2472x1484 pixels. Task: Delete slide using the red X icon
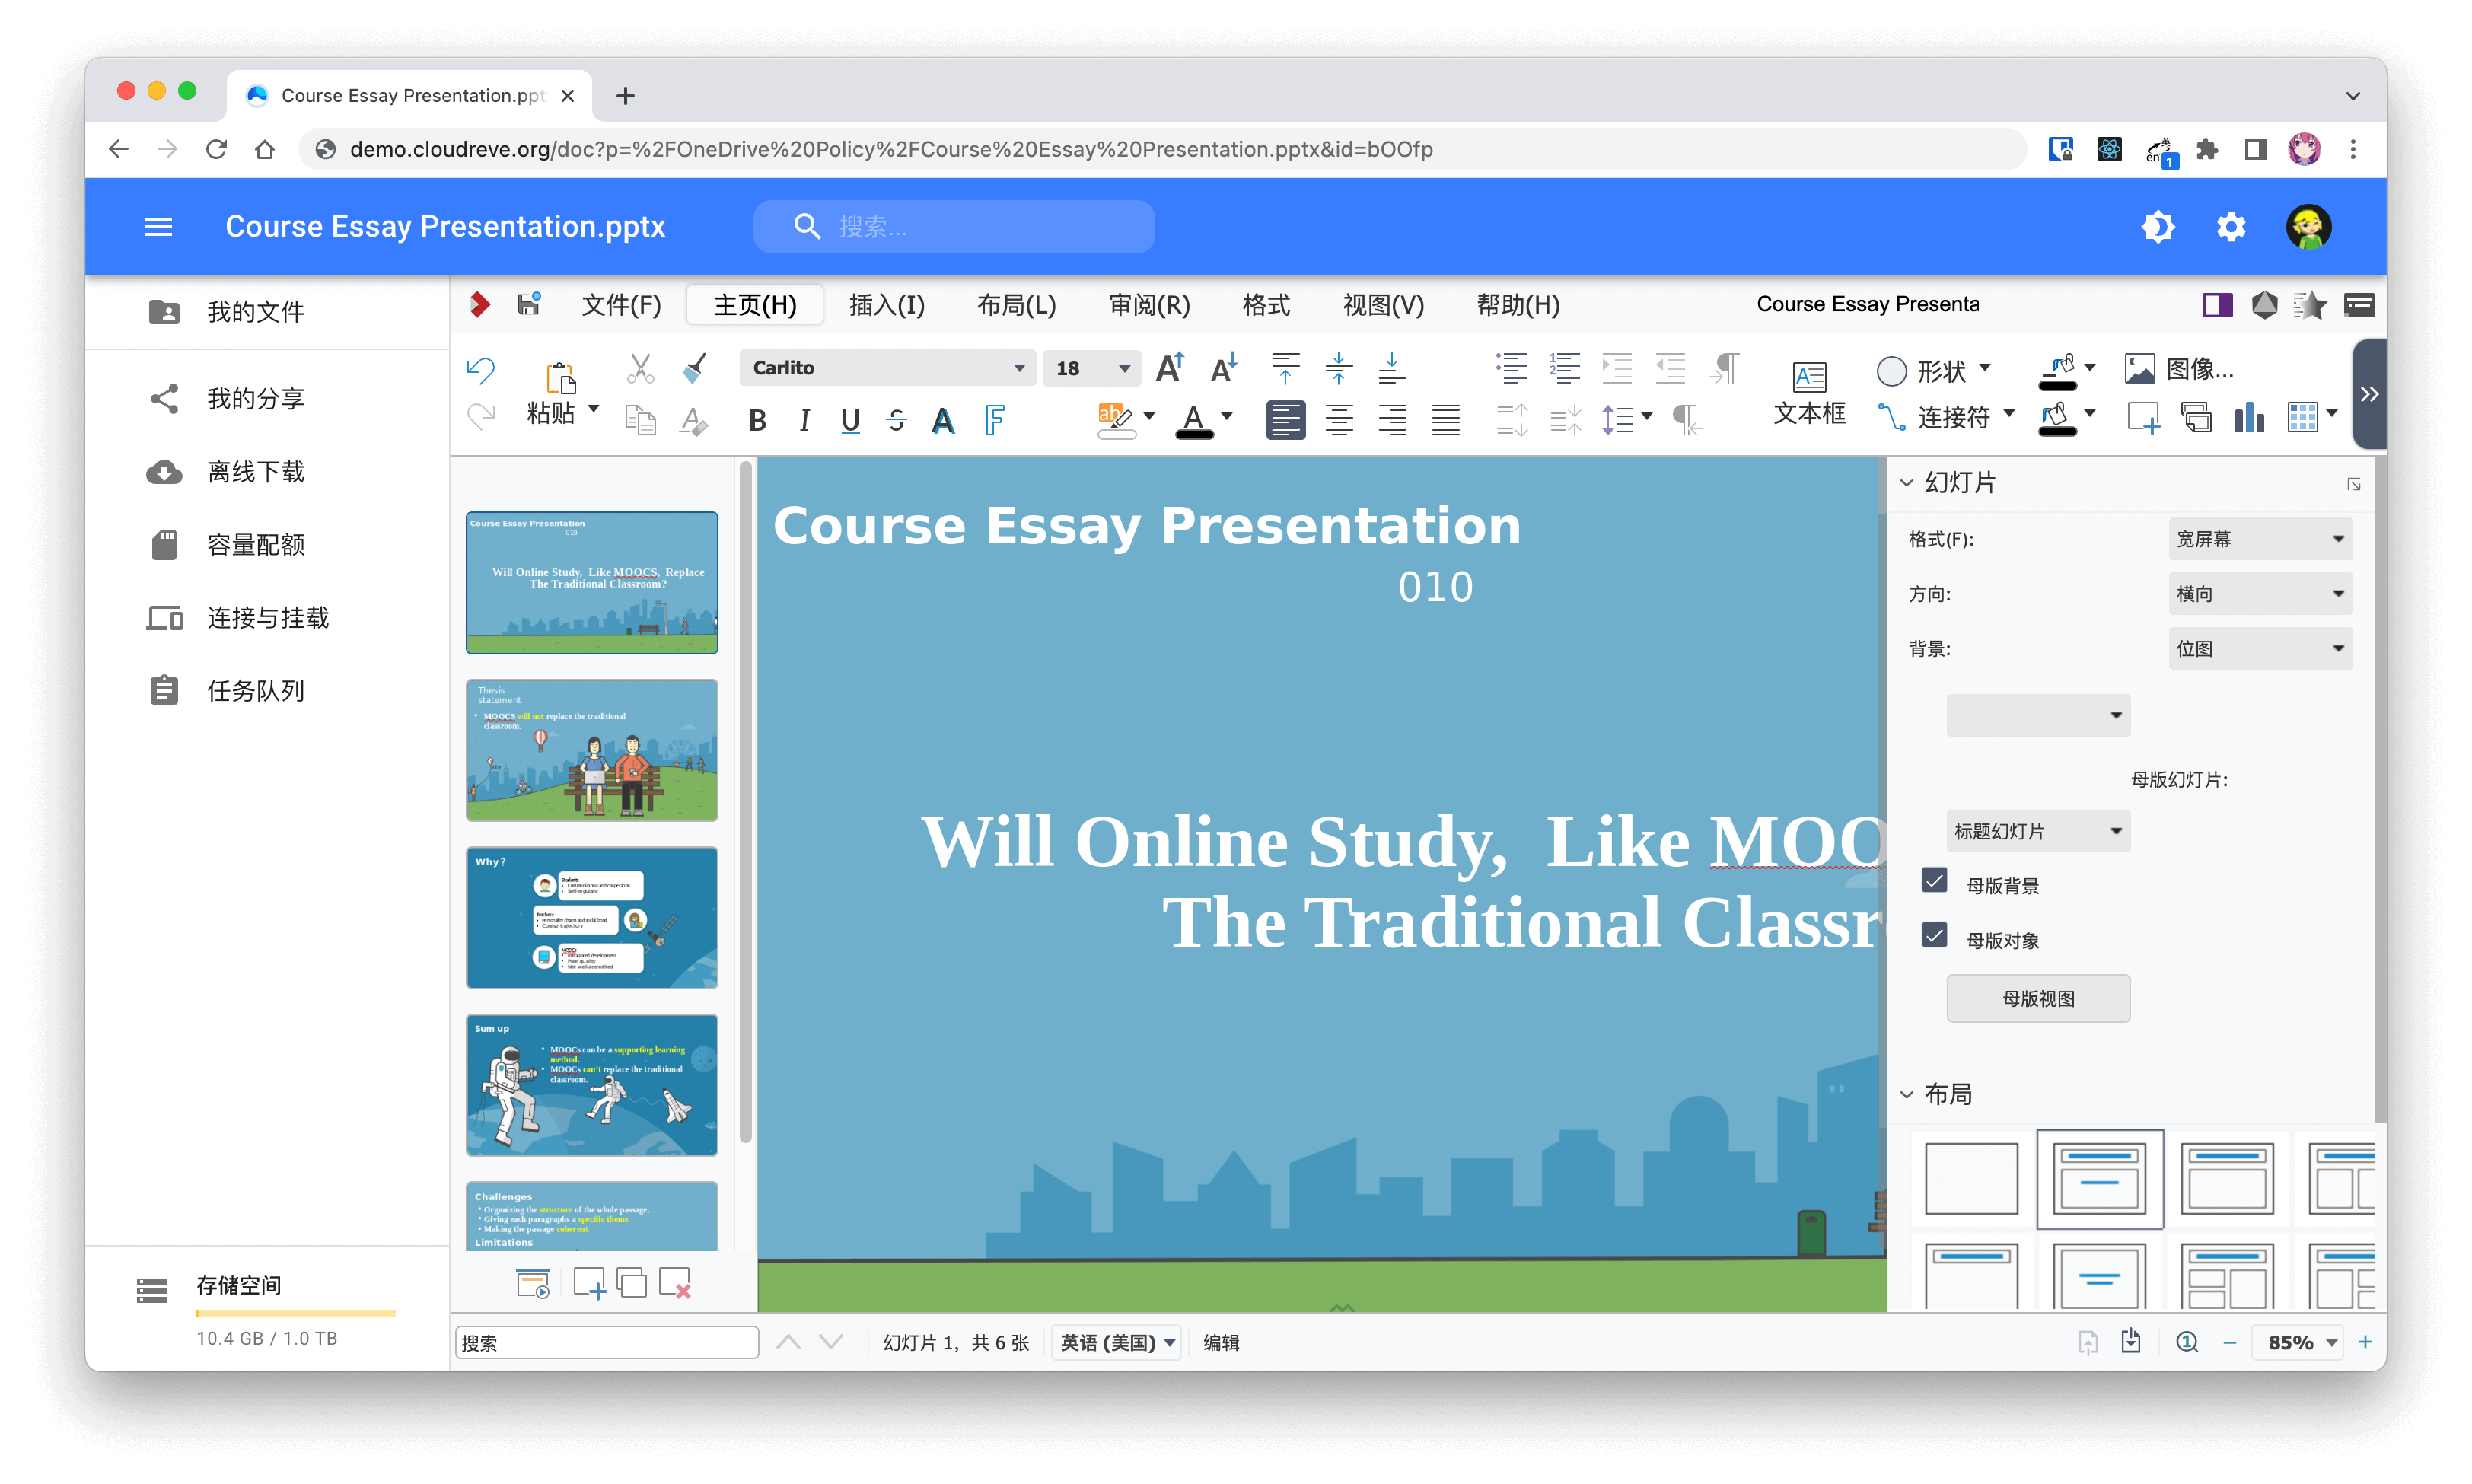(675, 1283)
